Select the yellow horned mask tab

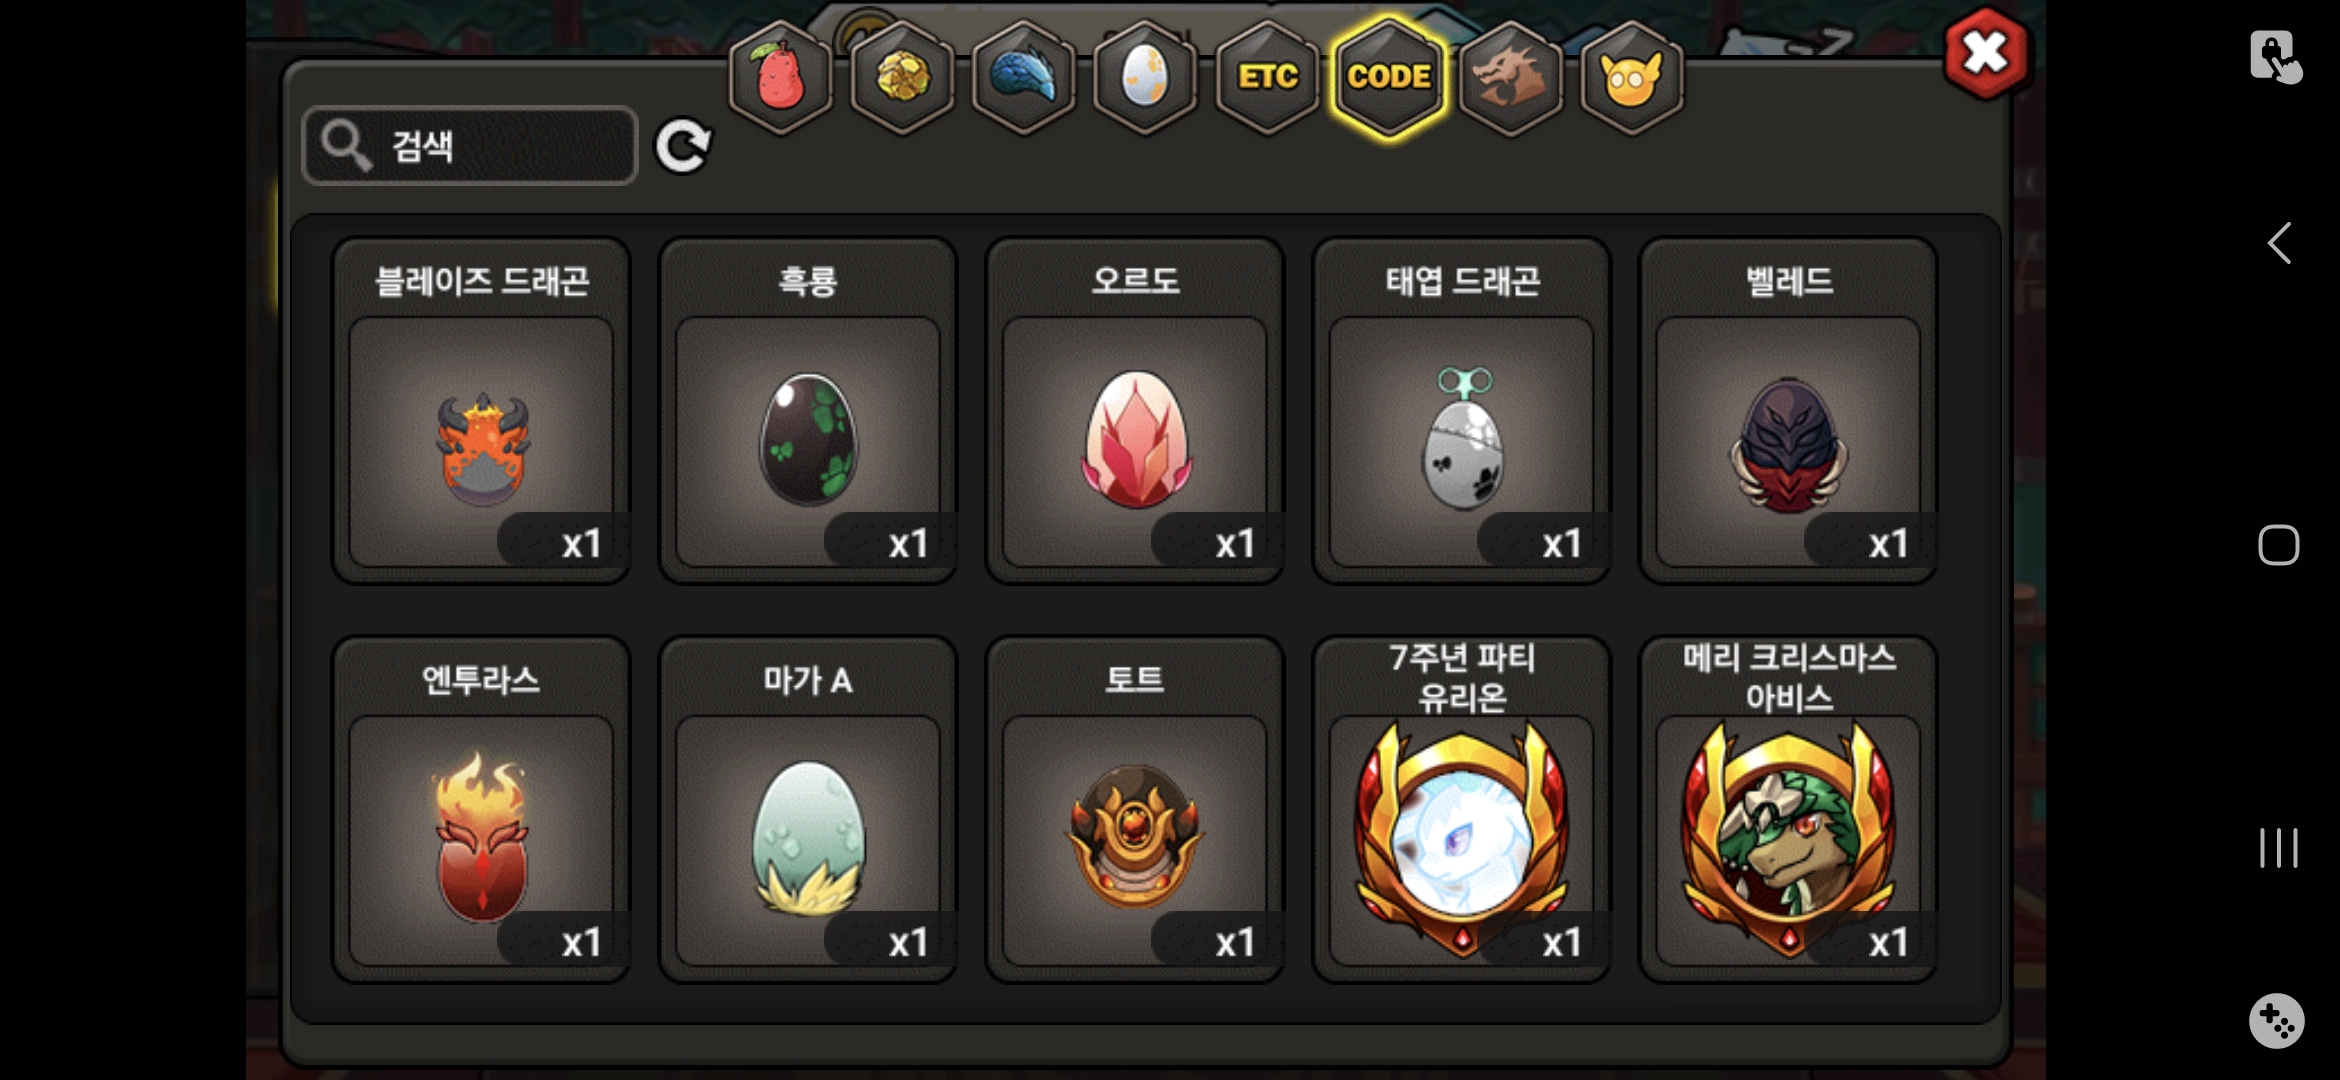point(1632,77)
